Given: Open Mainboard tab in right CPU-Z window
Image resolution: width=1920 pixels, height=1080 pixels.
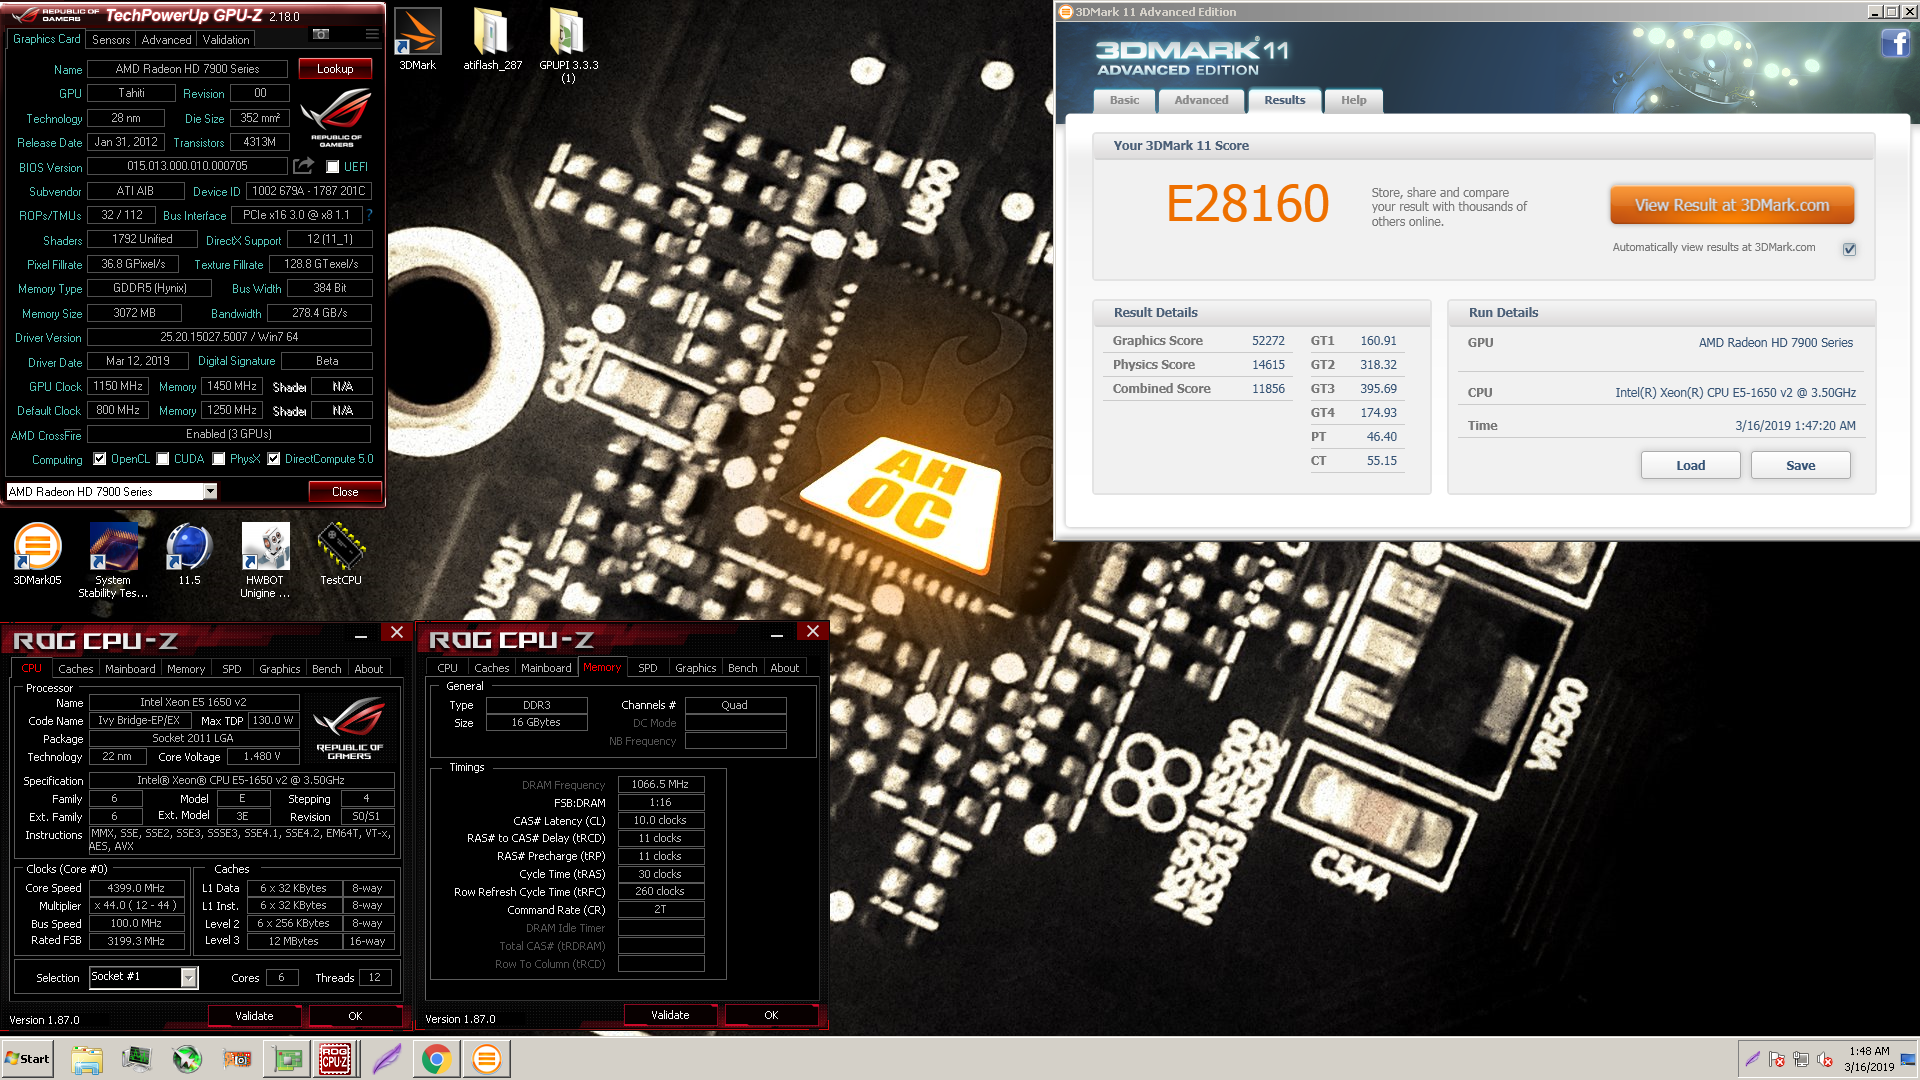Looking at the screenshot, I should tap(546, 668).
